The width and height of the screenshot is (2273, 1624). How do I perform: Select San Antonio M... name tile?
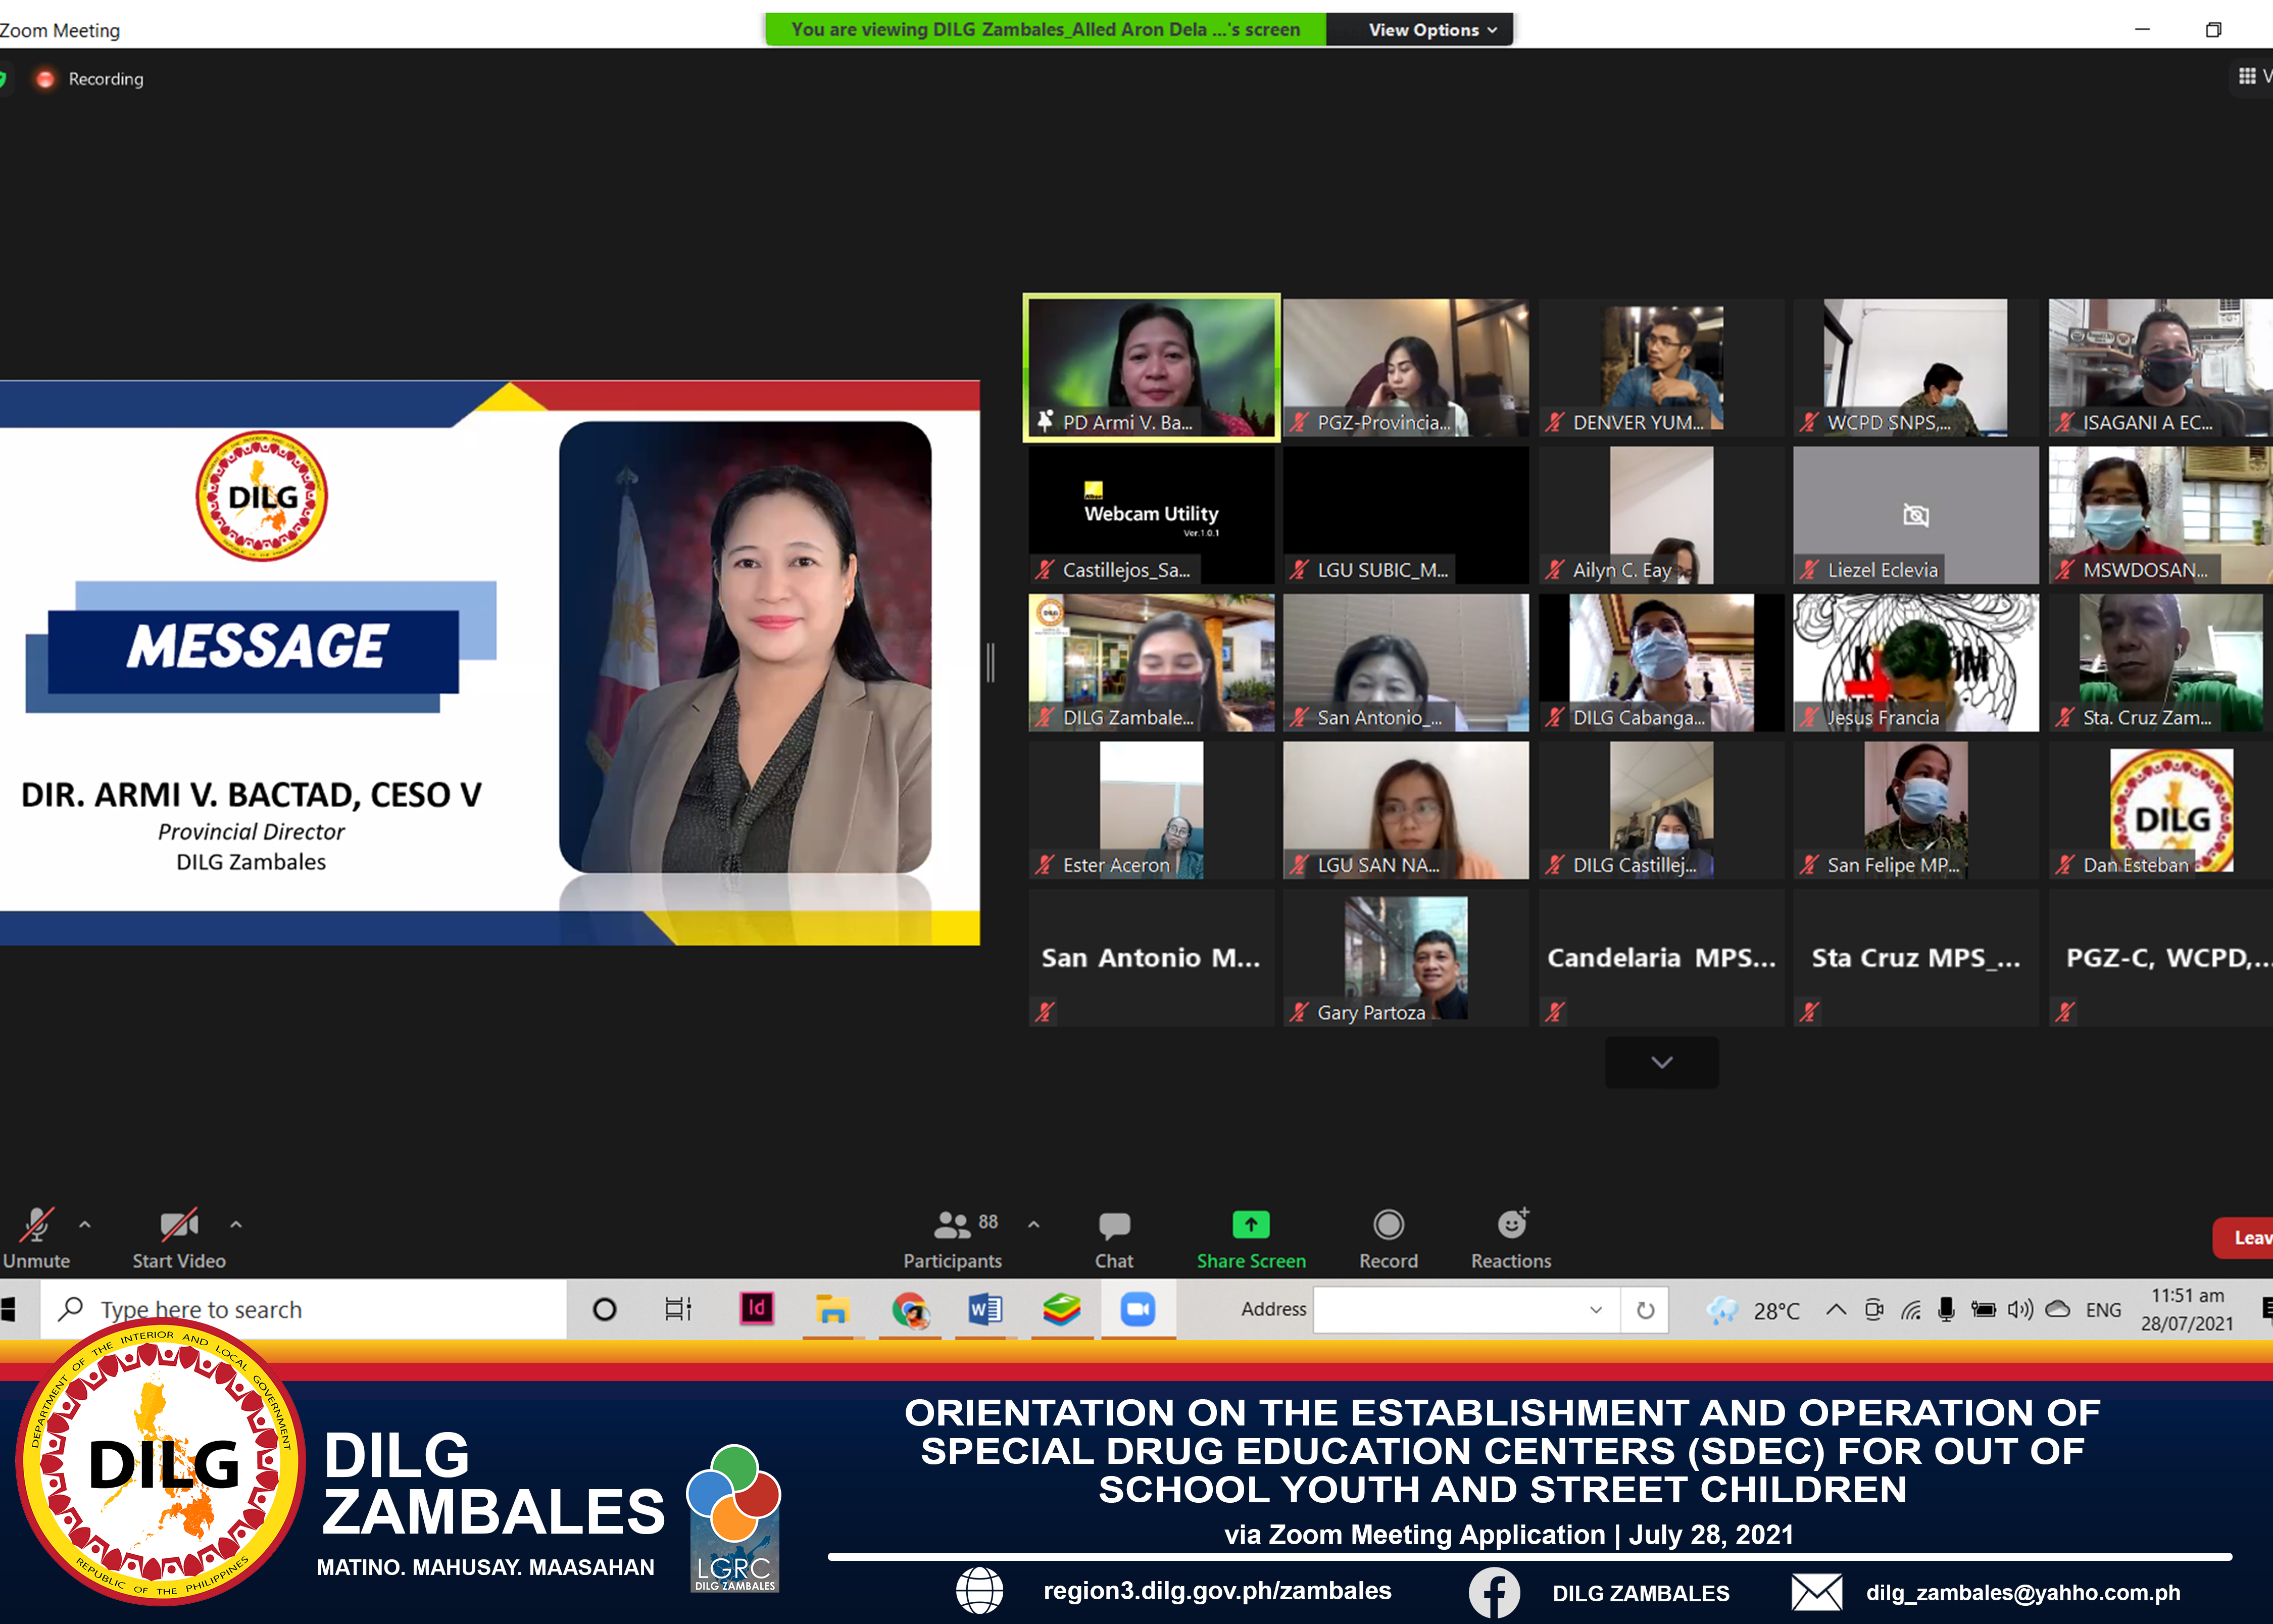coord(1151,958)
